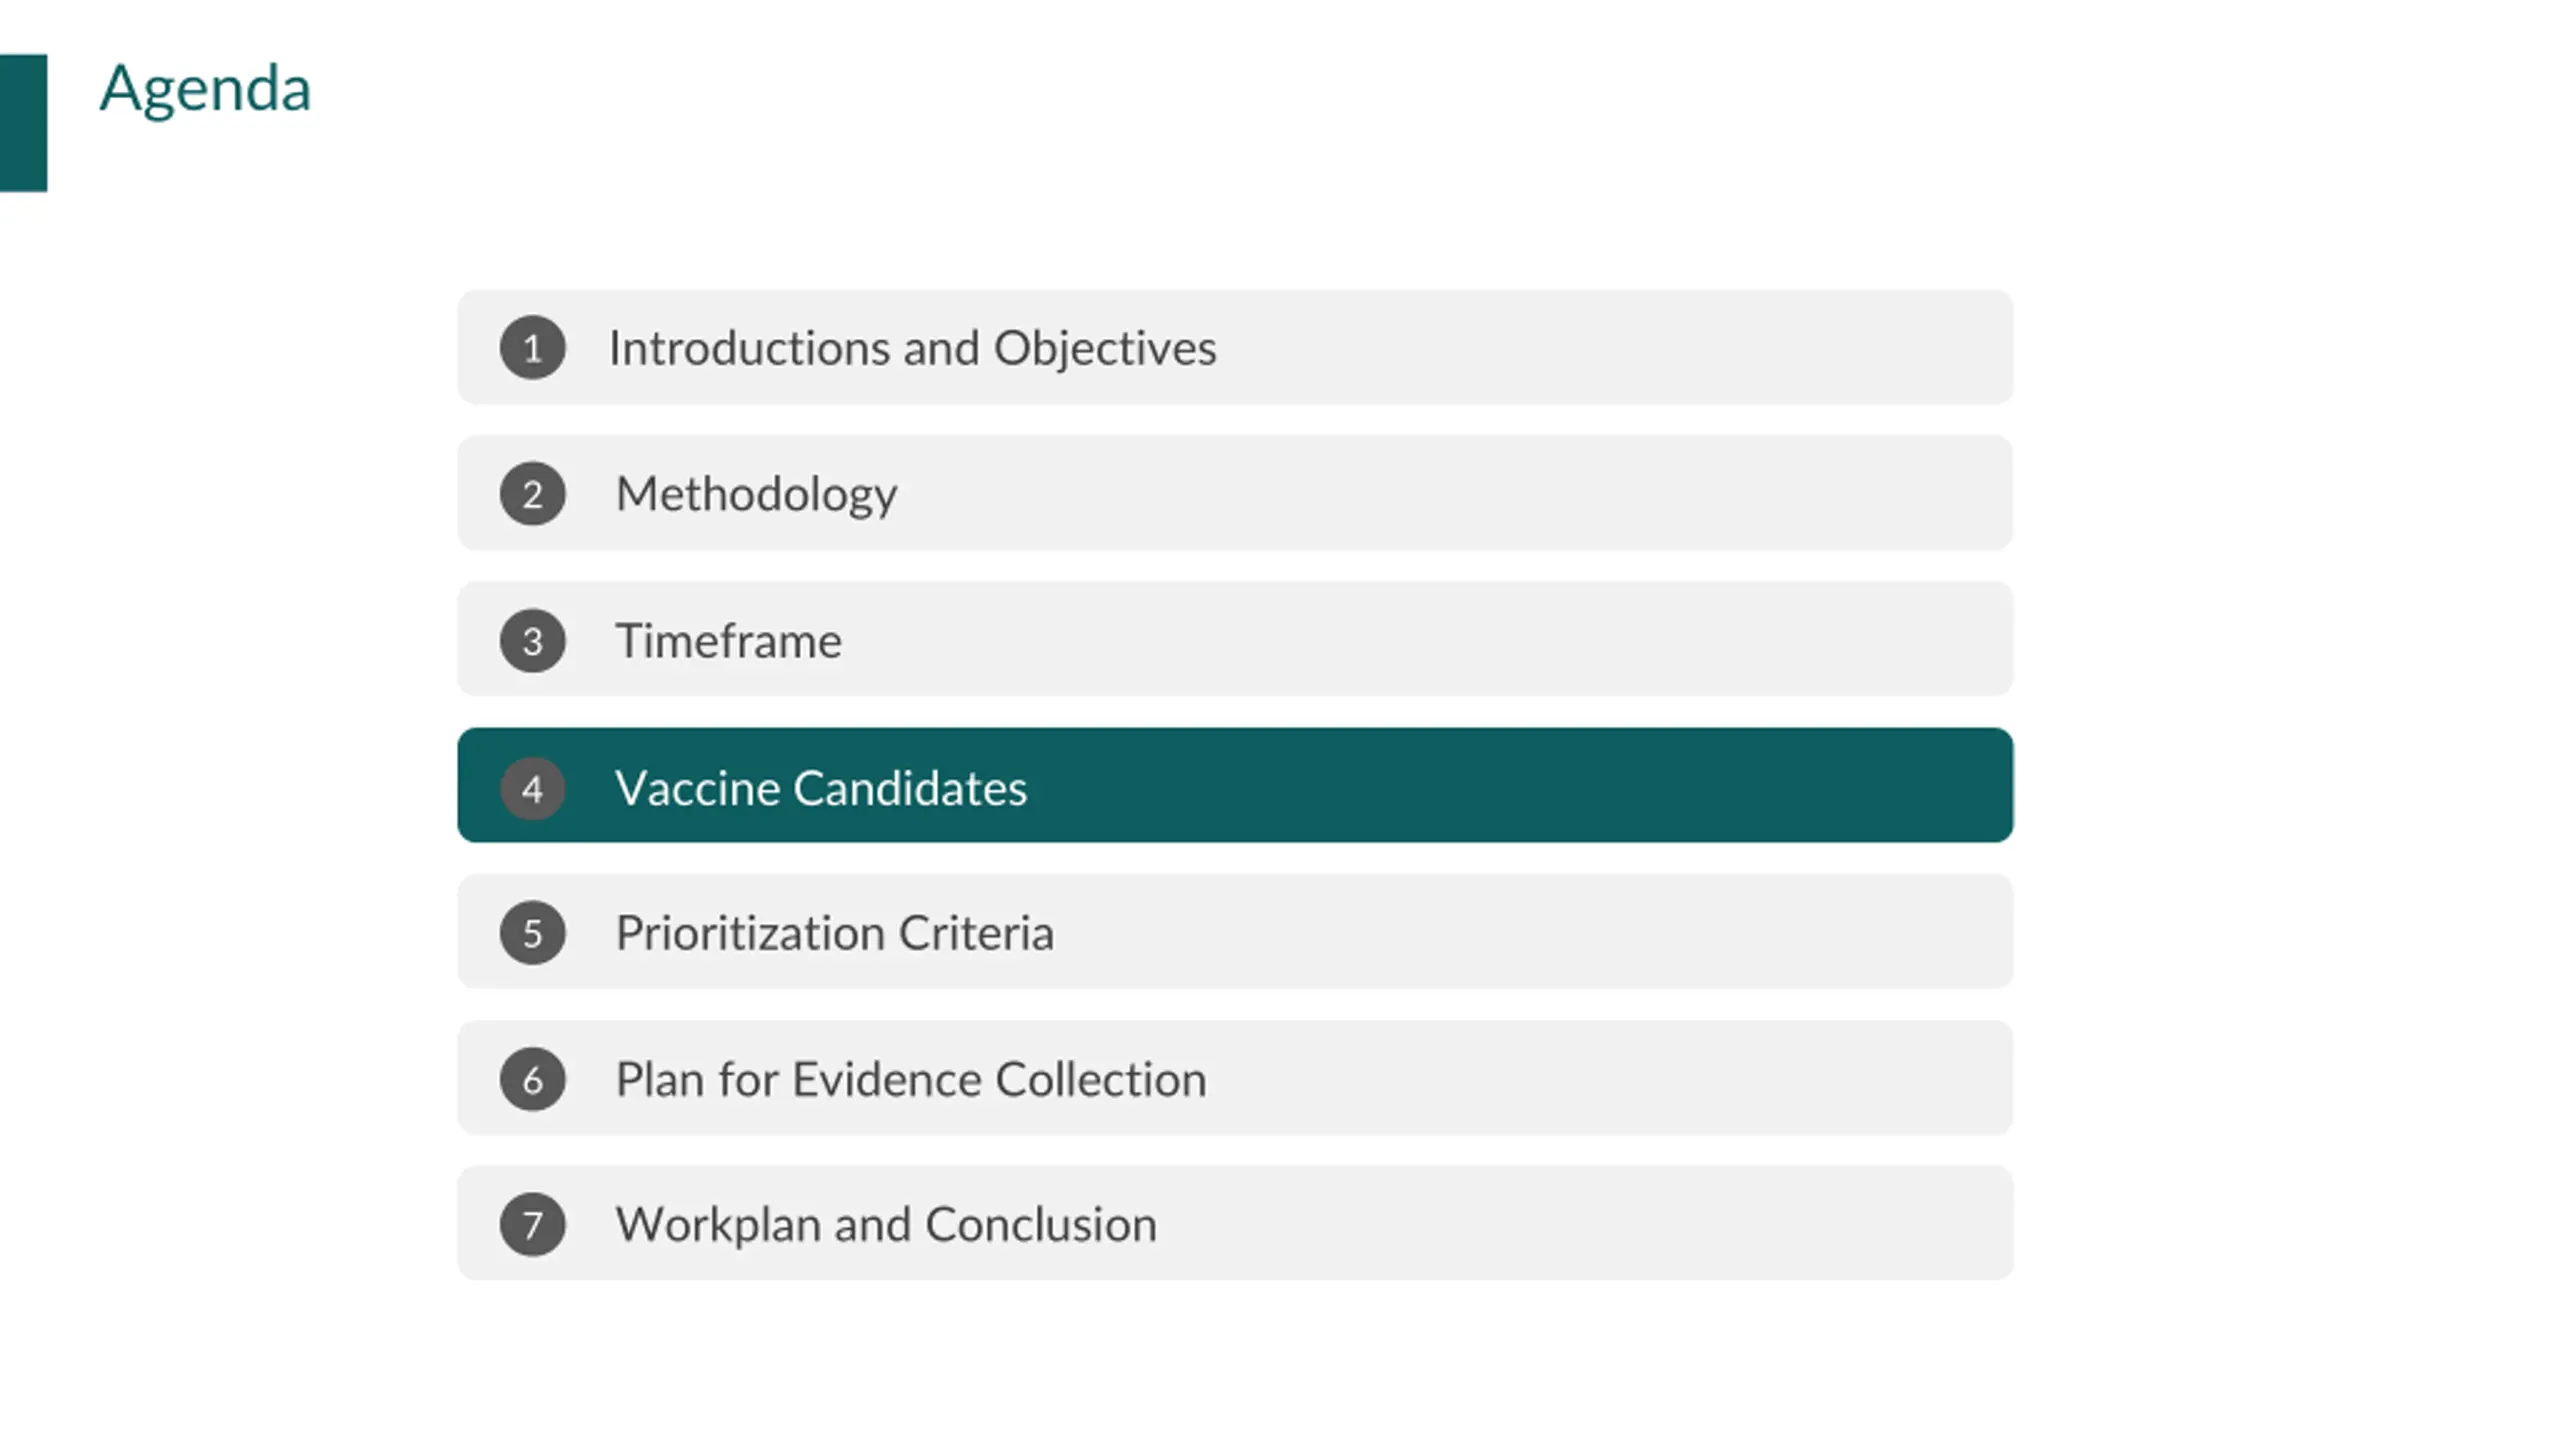The height and width of the screenshot is (1440, 2560).
Task: Select the Methodology agenda text
Action: coord(756,495)
